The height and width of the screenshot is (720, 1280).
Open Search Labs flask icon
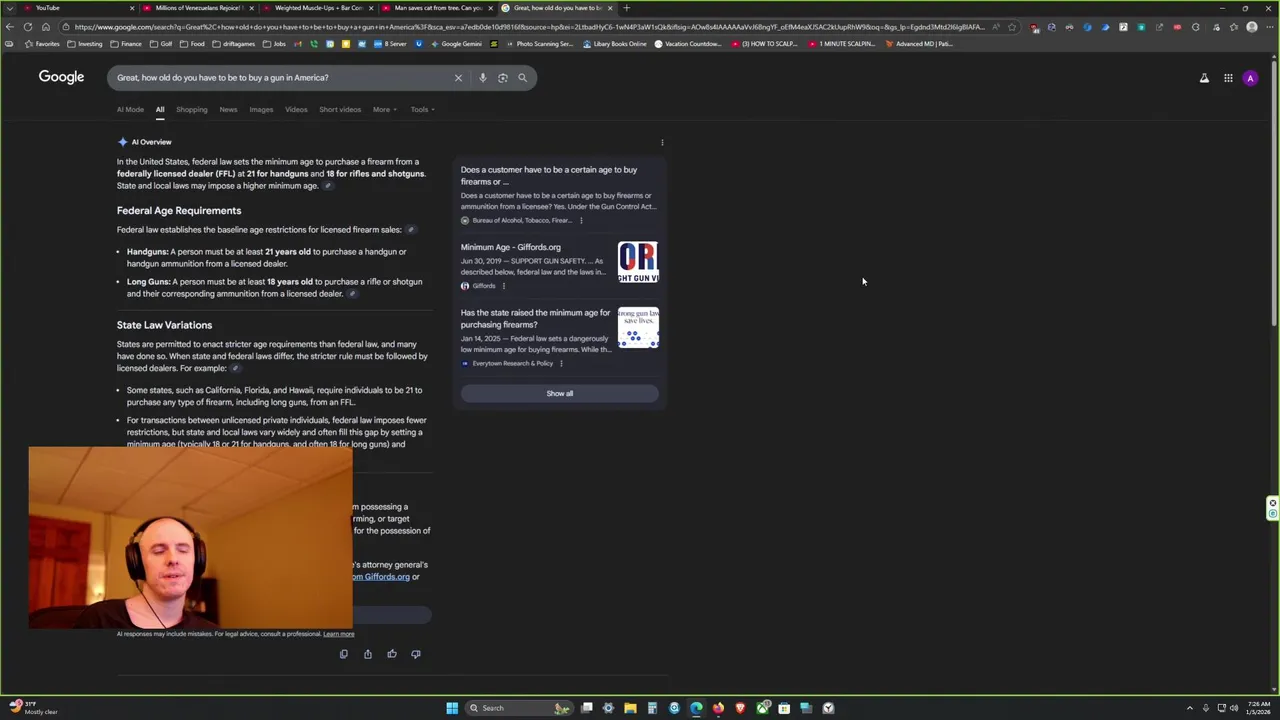tap(1204, 78)
